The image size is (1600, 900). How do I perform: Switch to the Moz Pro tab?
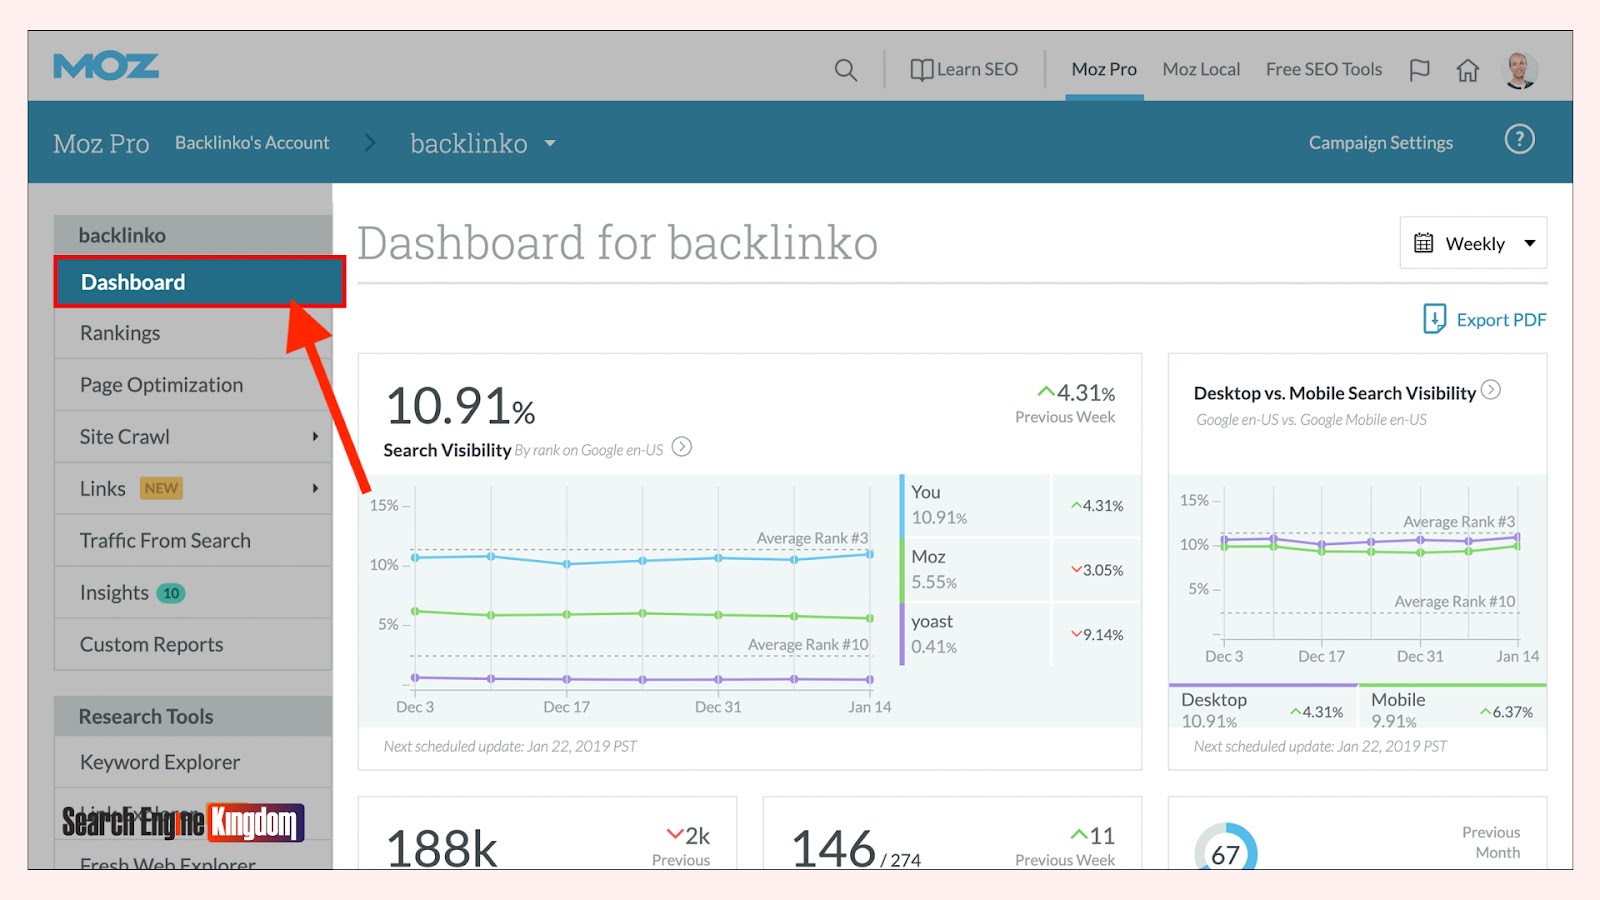[1104, 69]
